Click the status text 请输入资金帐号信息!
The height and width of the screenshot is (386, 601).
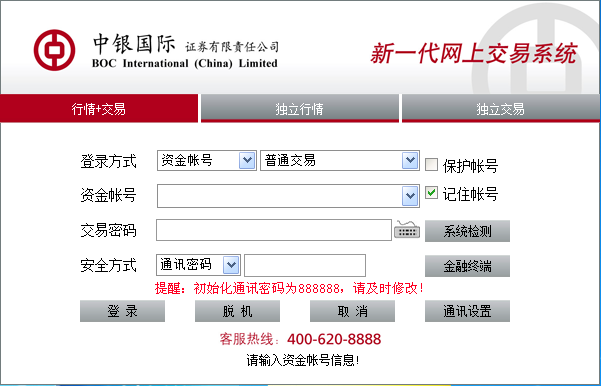coord(303,360)
